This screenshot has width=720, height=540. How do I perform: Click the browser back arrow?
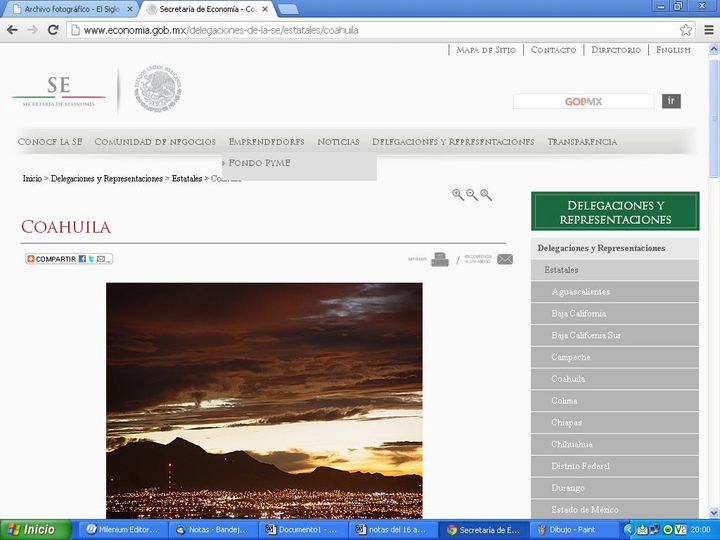tap(12, 30)
